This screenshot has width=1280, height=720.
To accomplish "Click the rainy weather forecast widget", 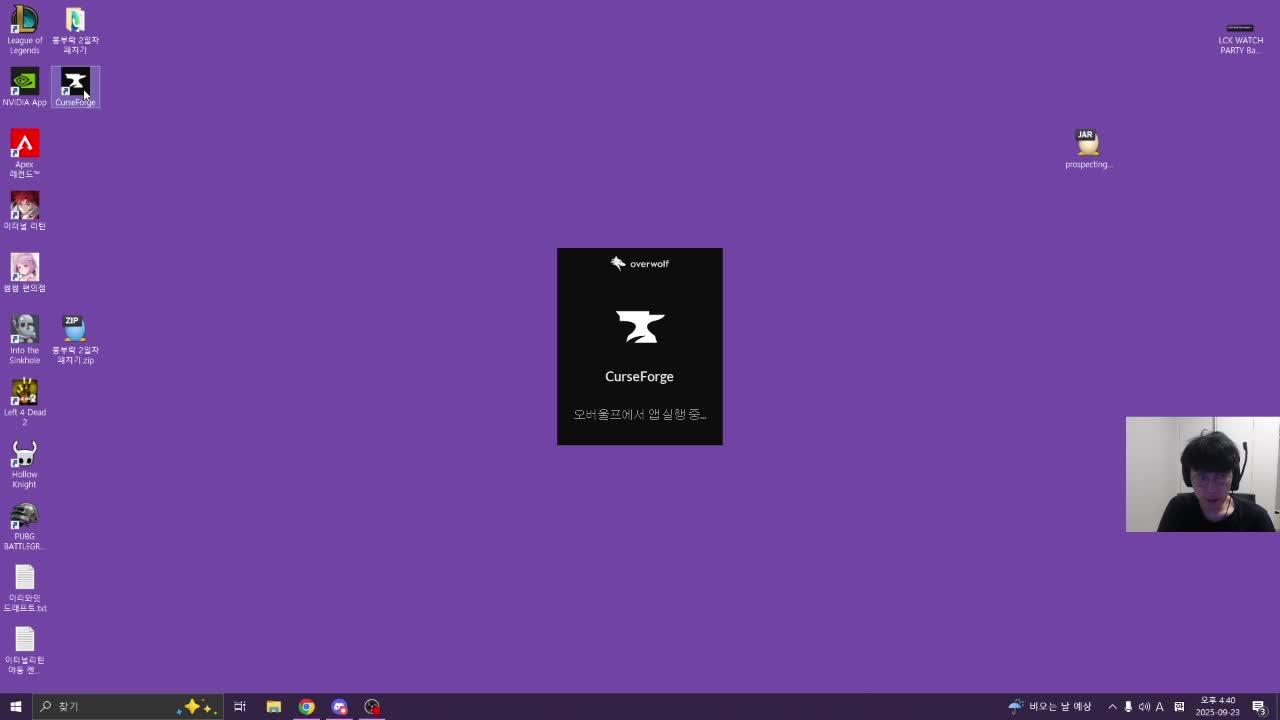I will pos(1050,707).
